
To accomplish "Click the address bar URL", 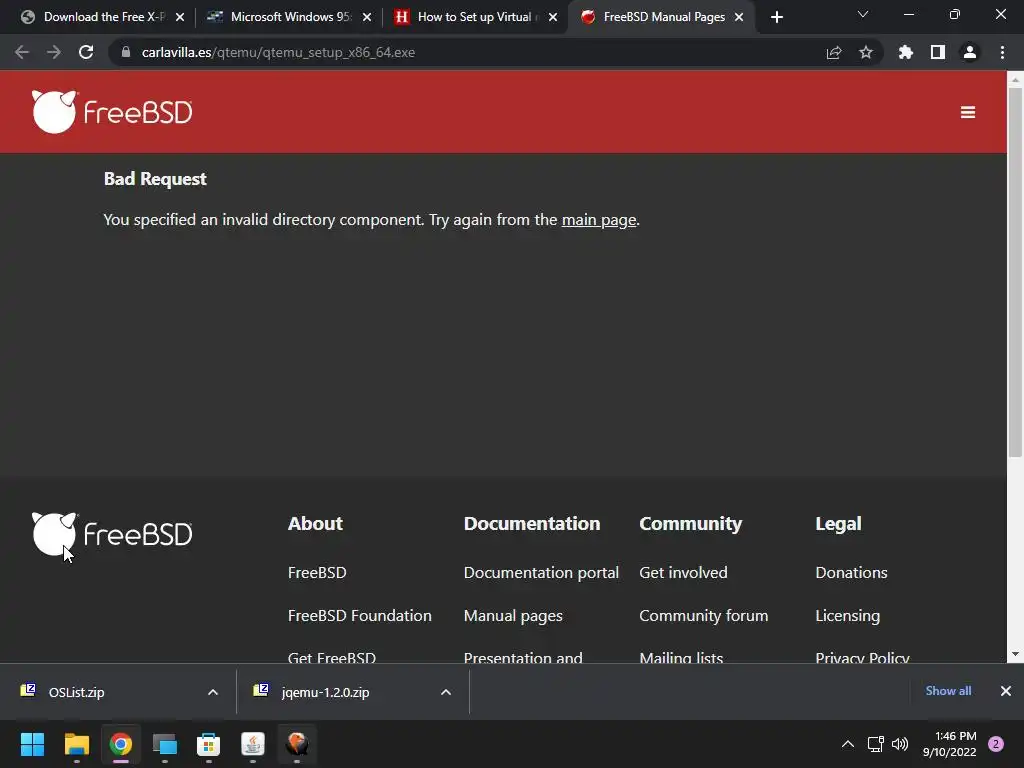I will tap(278, 52).
